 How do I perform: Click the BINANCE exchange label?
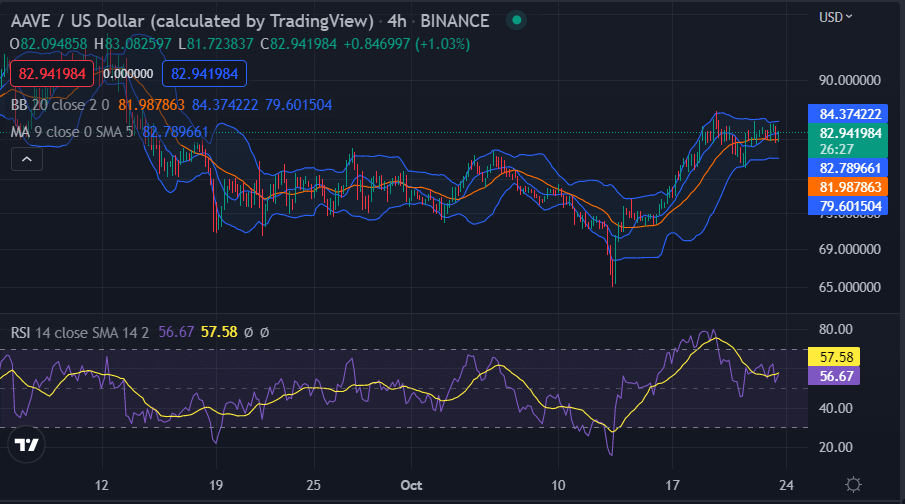(x=455, y=21)
